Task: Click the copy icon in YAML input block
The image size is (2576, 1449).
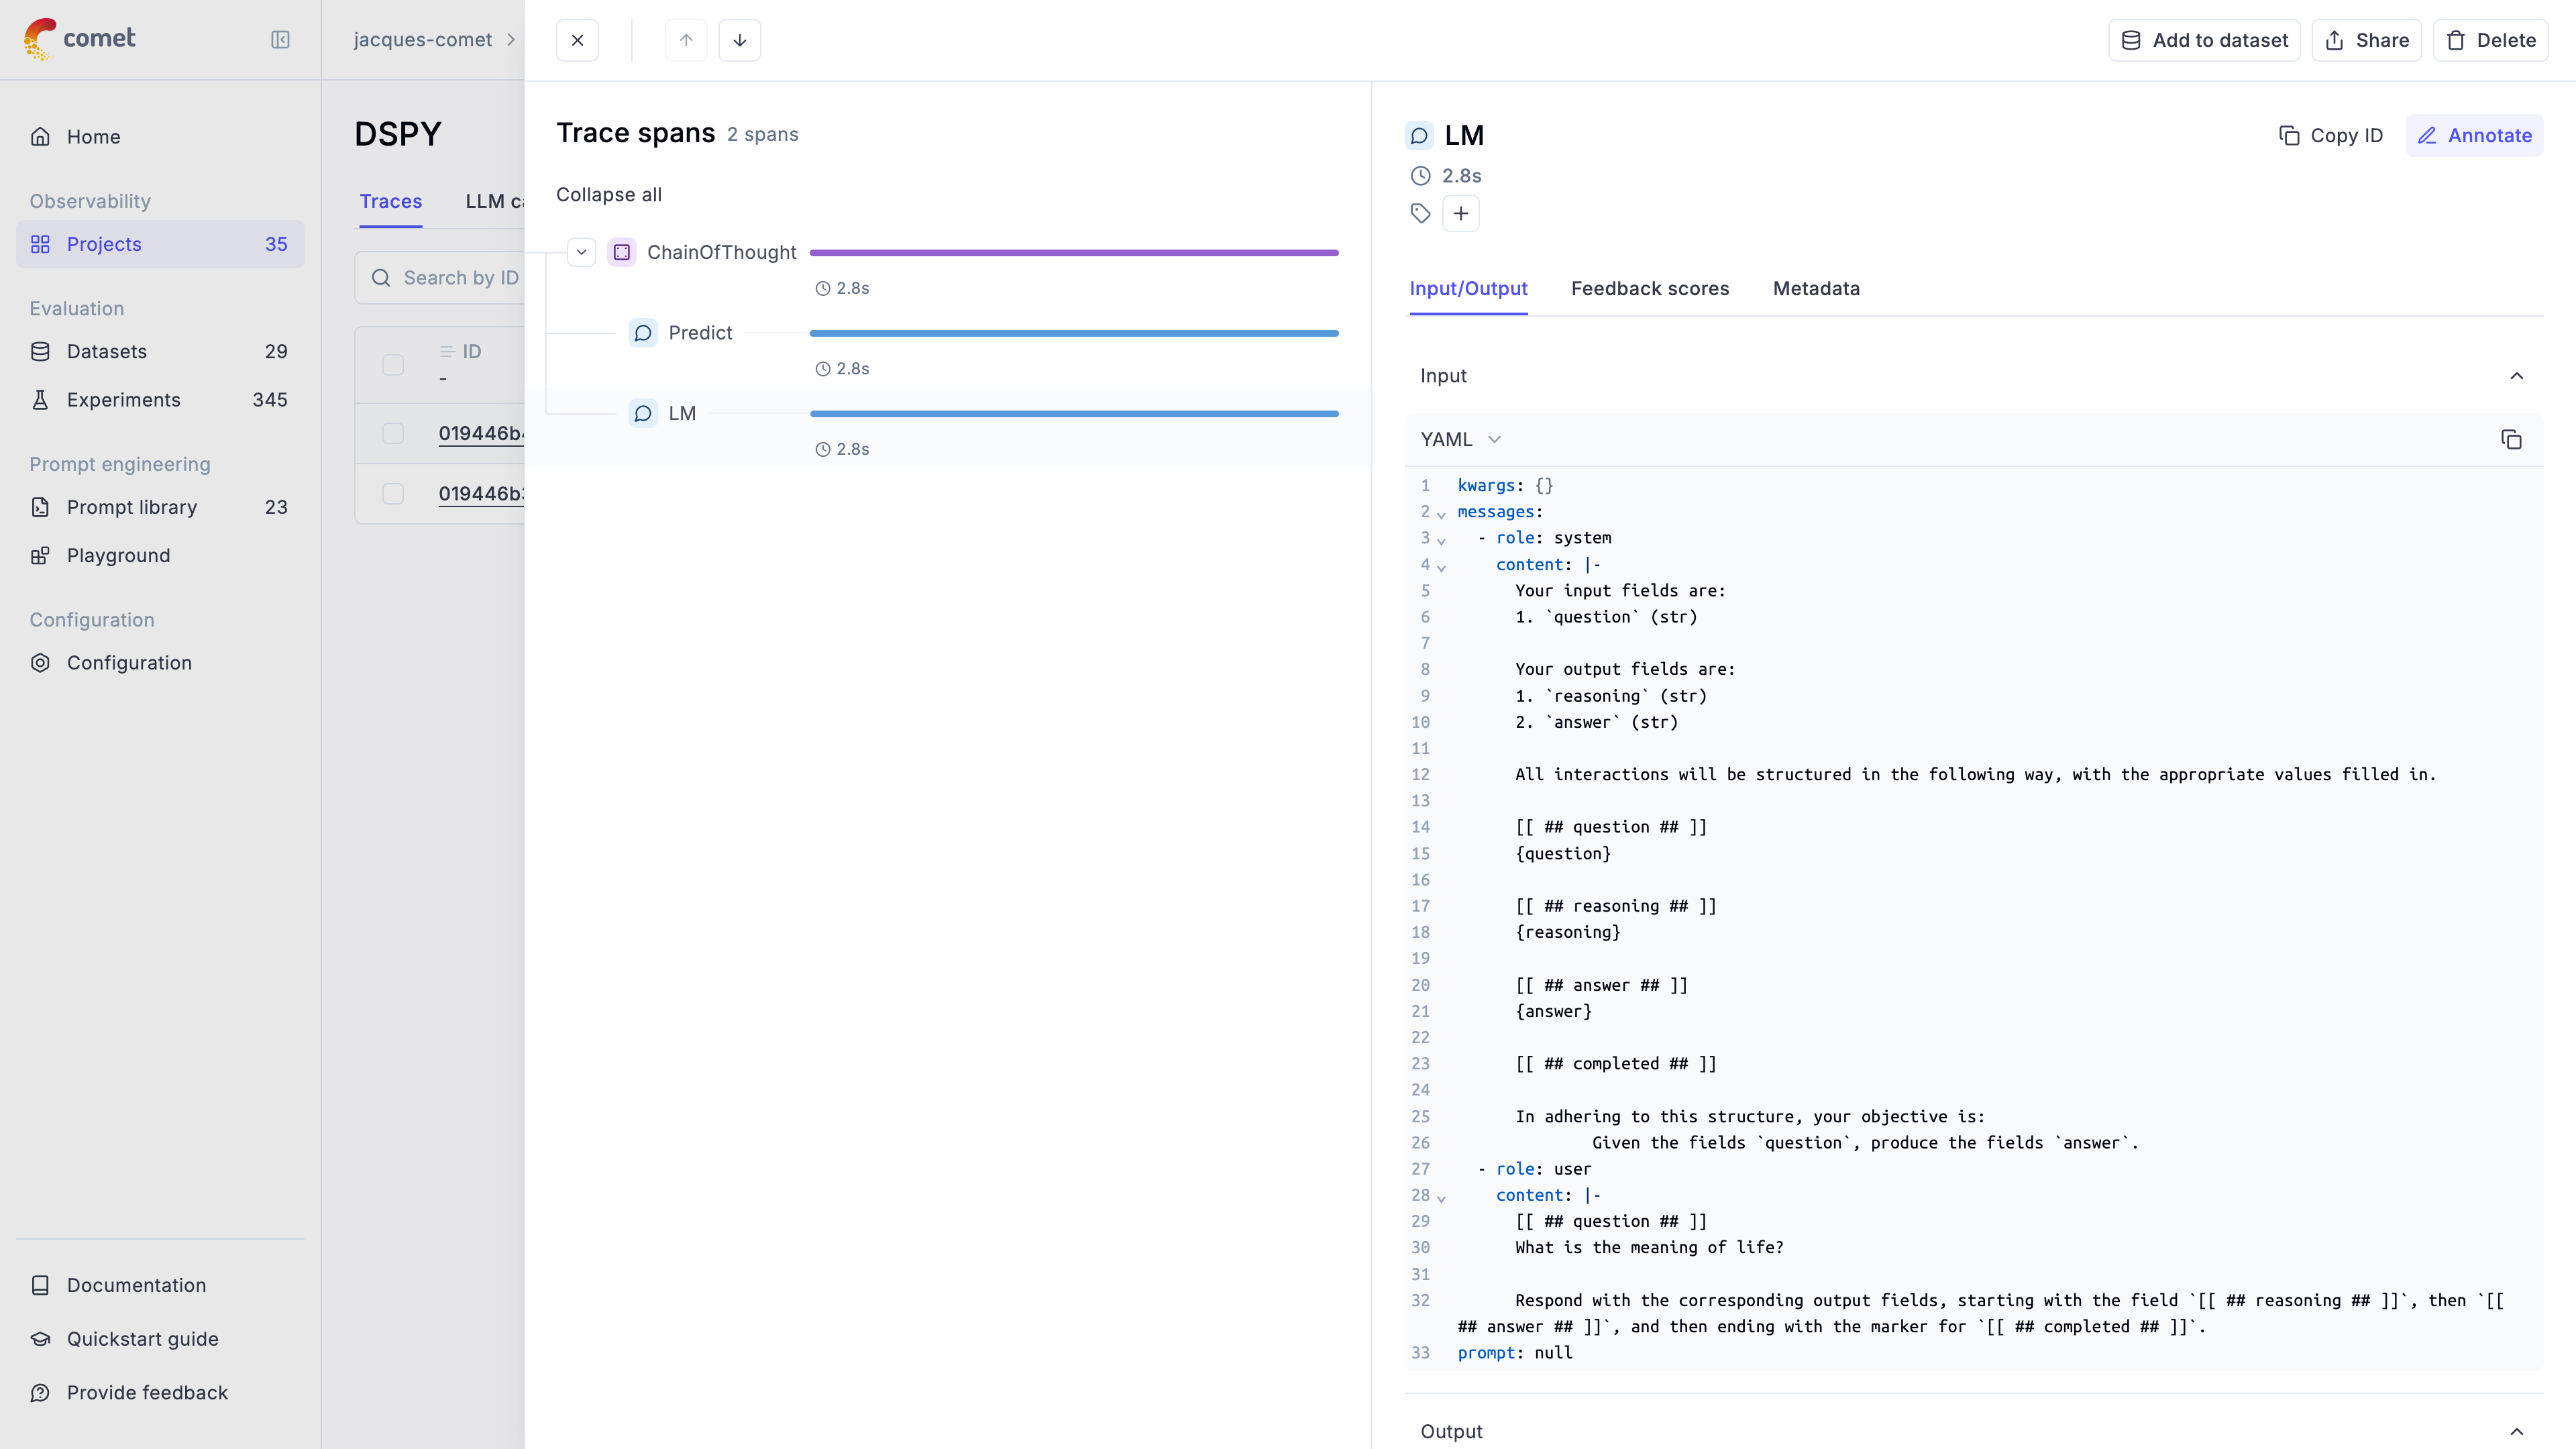Action: [x=2511, y=440]
